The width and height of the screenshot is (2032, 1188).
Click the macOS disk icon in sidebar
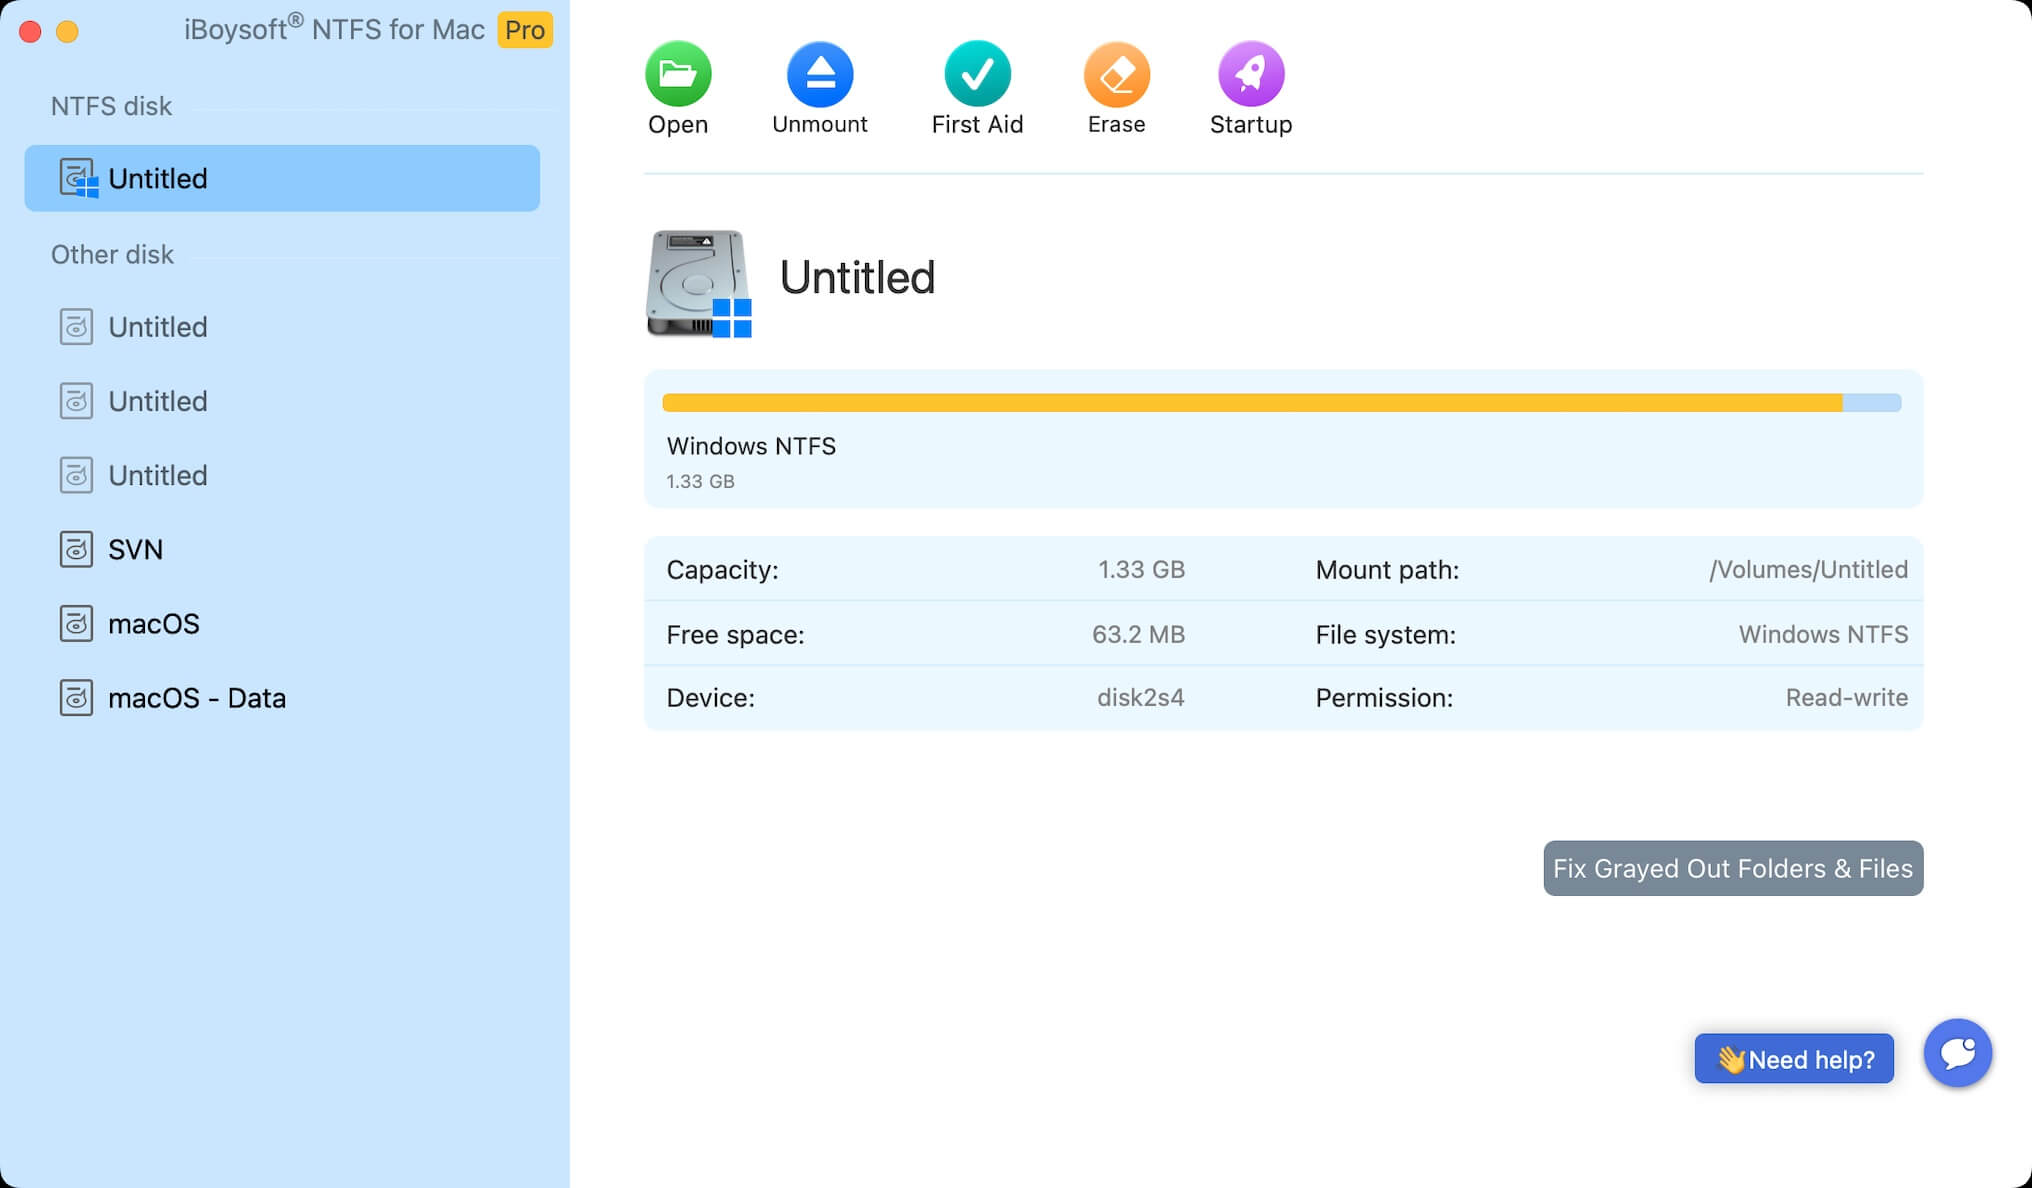(76, 623)
